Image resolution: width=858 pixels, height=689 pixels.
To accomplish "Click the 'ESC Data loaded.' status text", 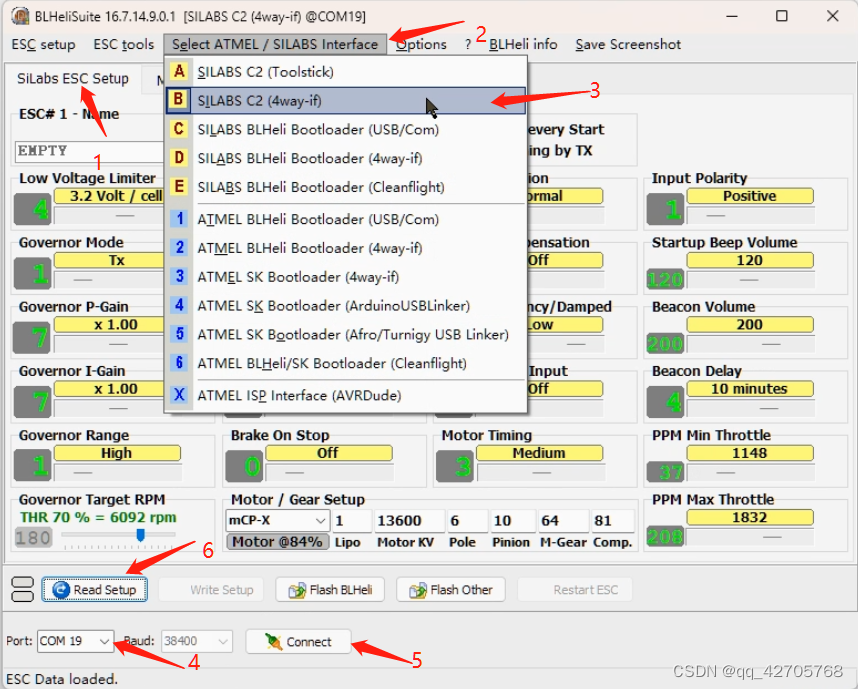I will point(62,679).
